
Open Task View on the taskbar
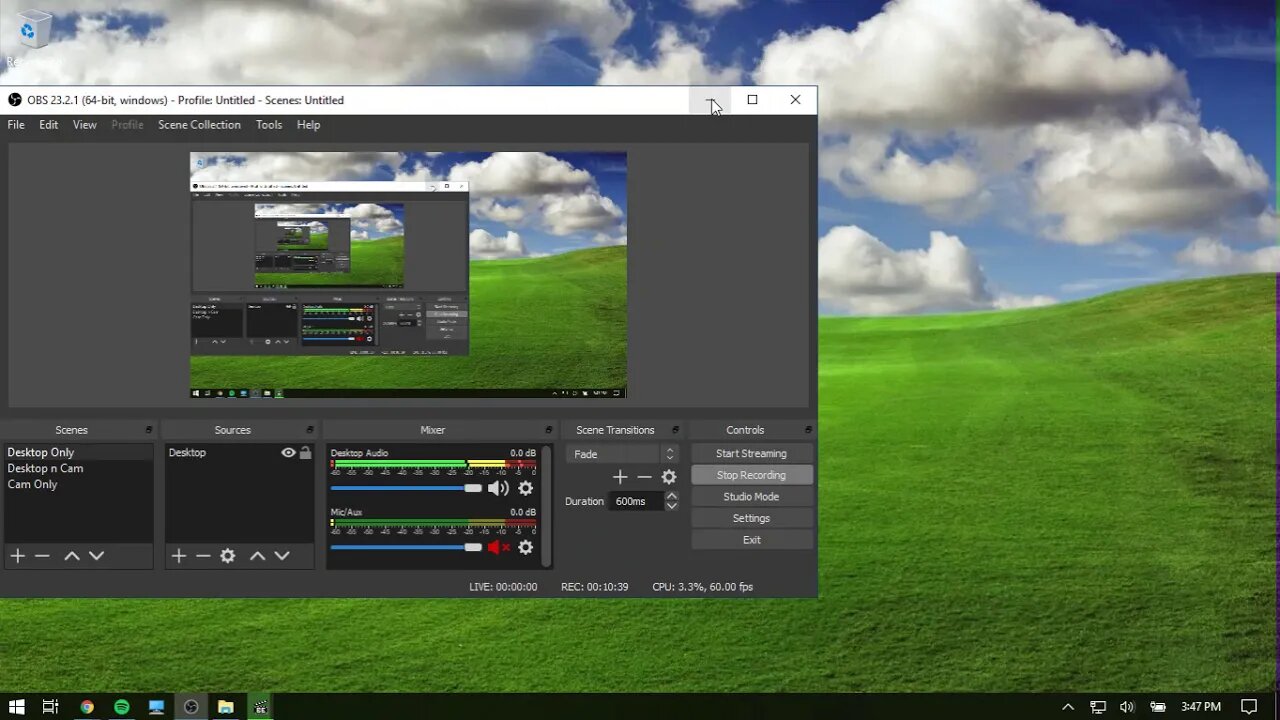(x=51, y=707)
